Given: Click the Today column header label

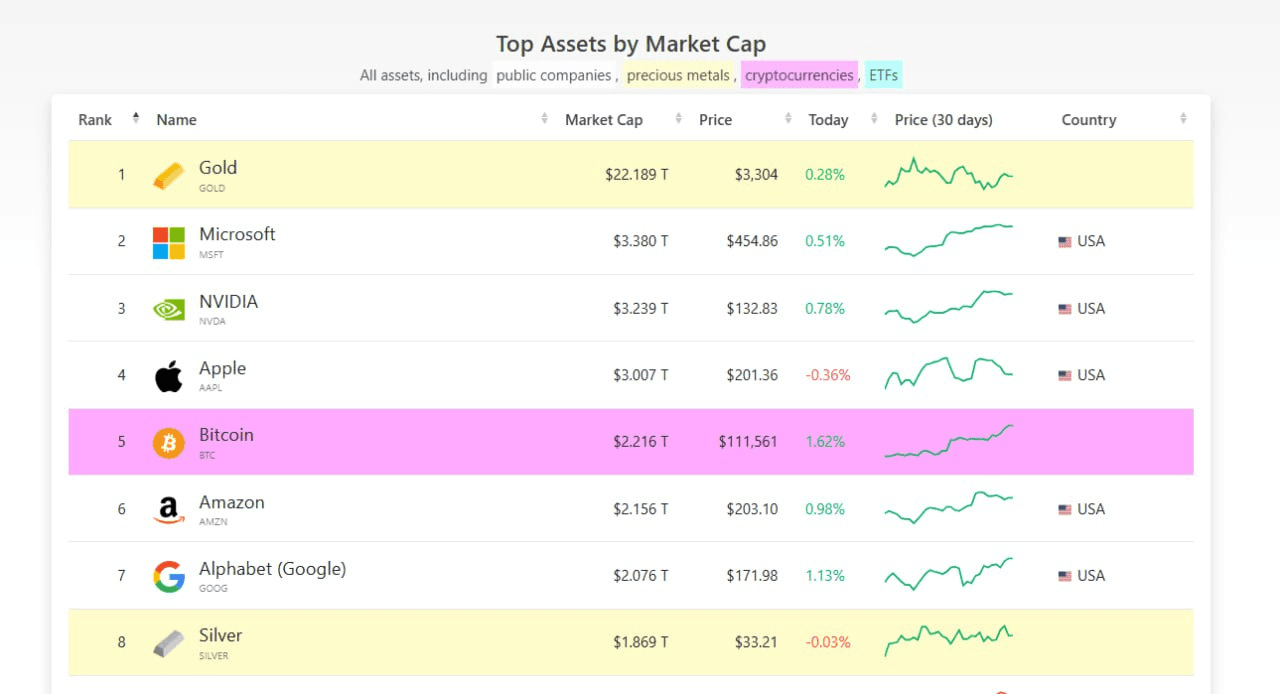Looking at the screenshot, I should pyautogui.click(x=828, y=120).
